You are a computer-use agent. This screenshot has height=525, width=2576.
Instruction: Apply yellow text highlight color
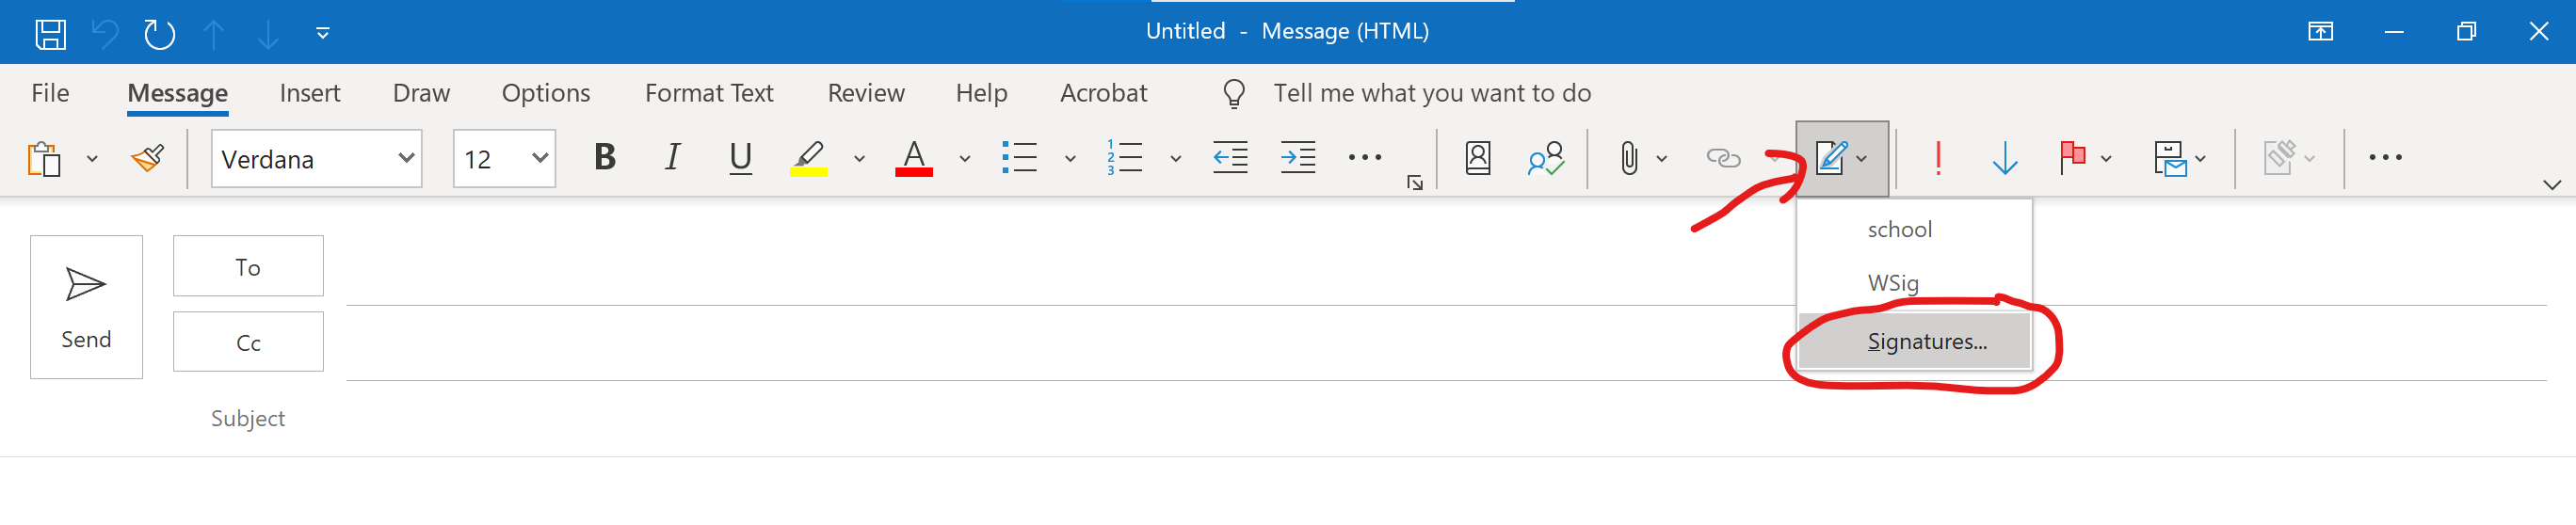(808, 157)
